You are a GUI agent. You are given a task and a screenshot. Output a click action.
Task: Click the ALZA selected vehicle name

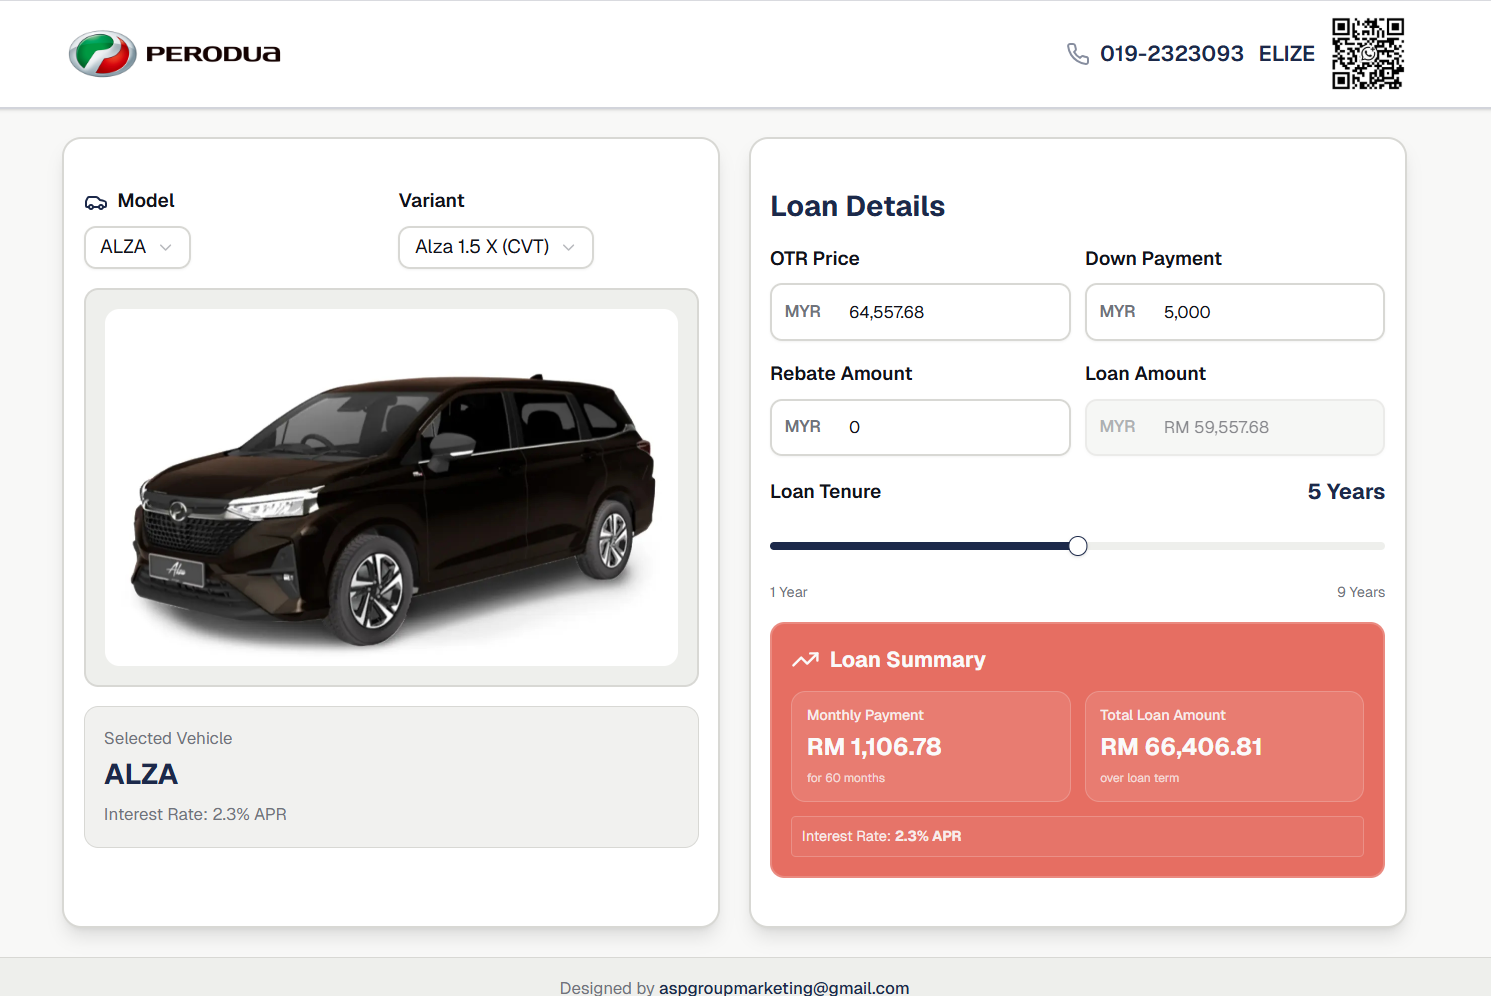click(141, 775)
